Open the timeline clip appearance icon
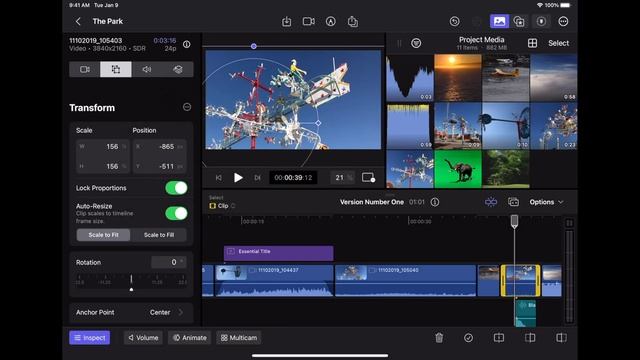The image size is (640, 360). click(513, 202)
